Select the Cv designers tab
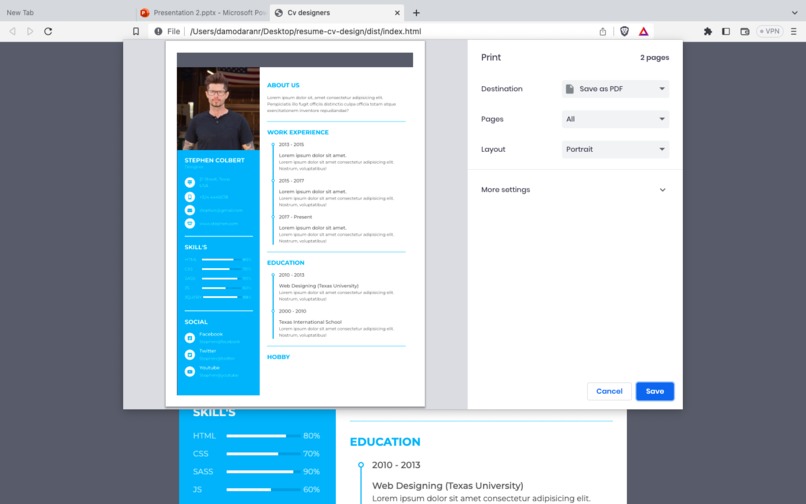The height and width of the screenshot is (504, 806). click(x=337, y=12)
